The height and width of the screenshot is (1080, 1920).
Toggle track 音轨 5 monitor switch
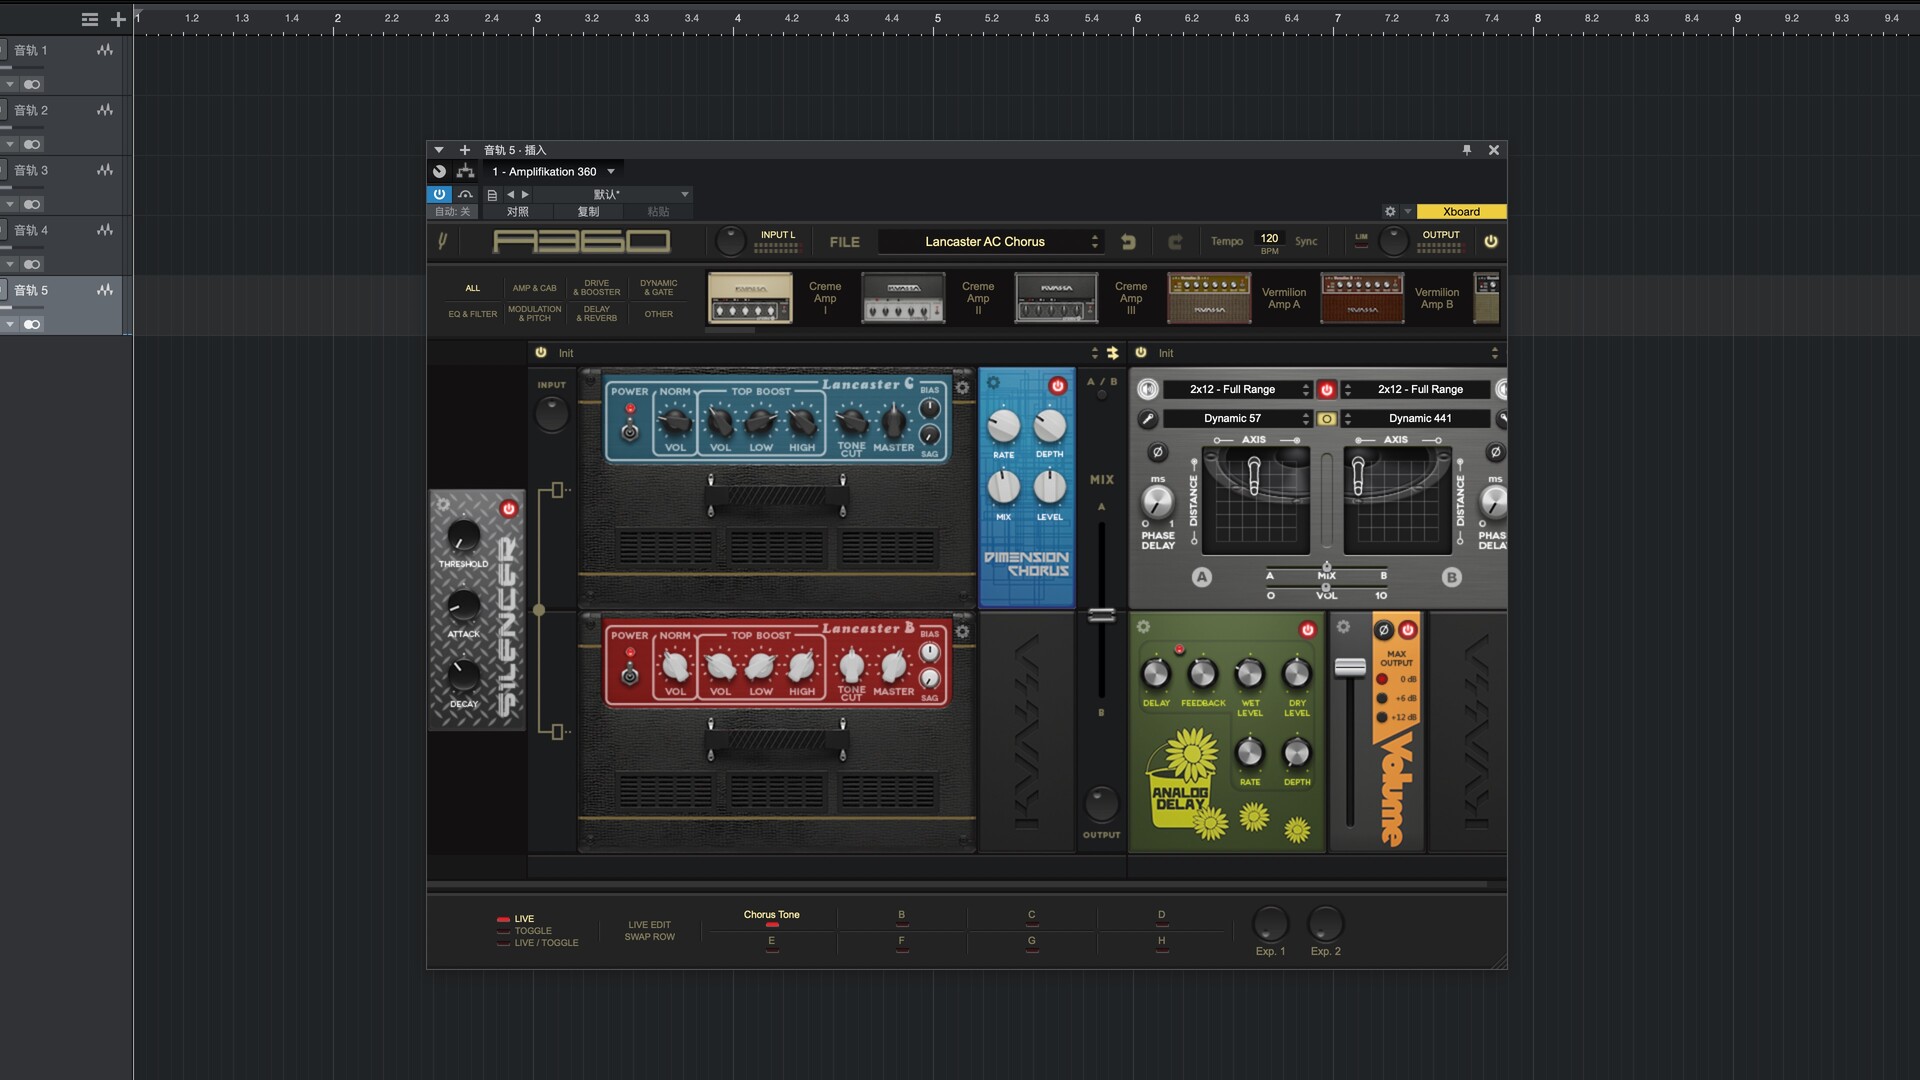32,324
